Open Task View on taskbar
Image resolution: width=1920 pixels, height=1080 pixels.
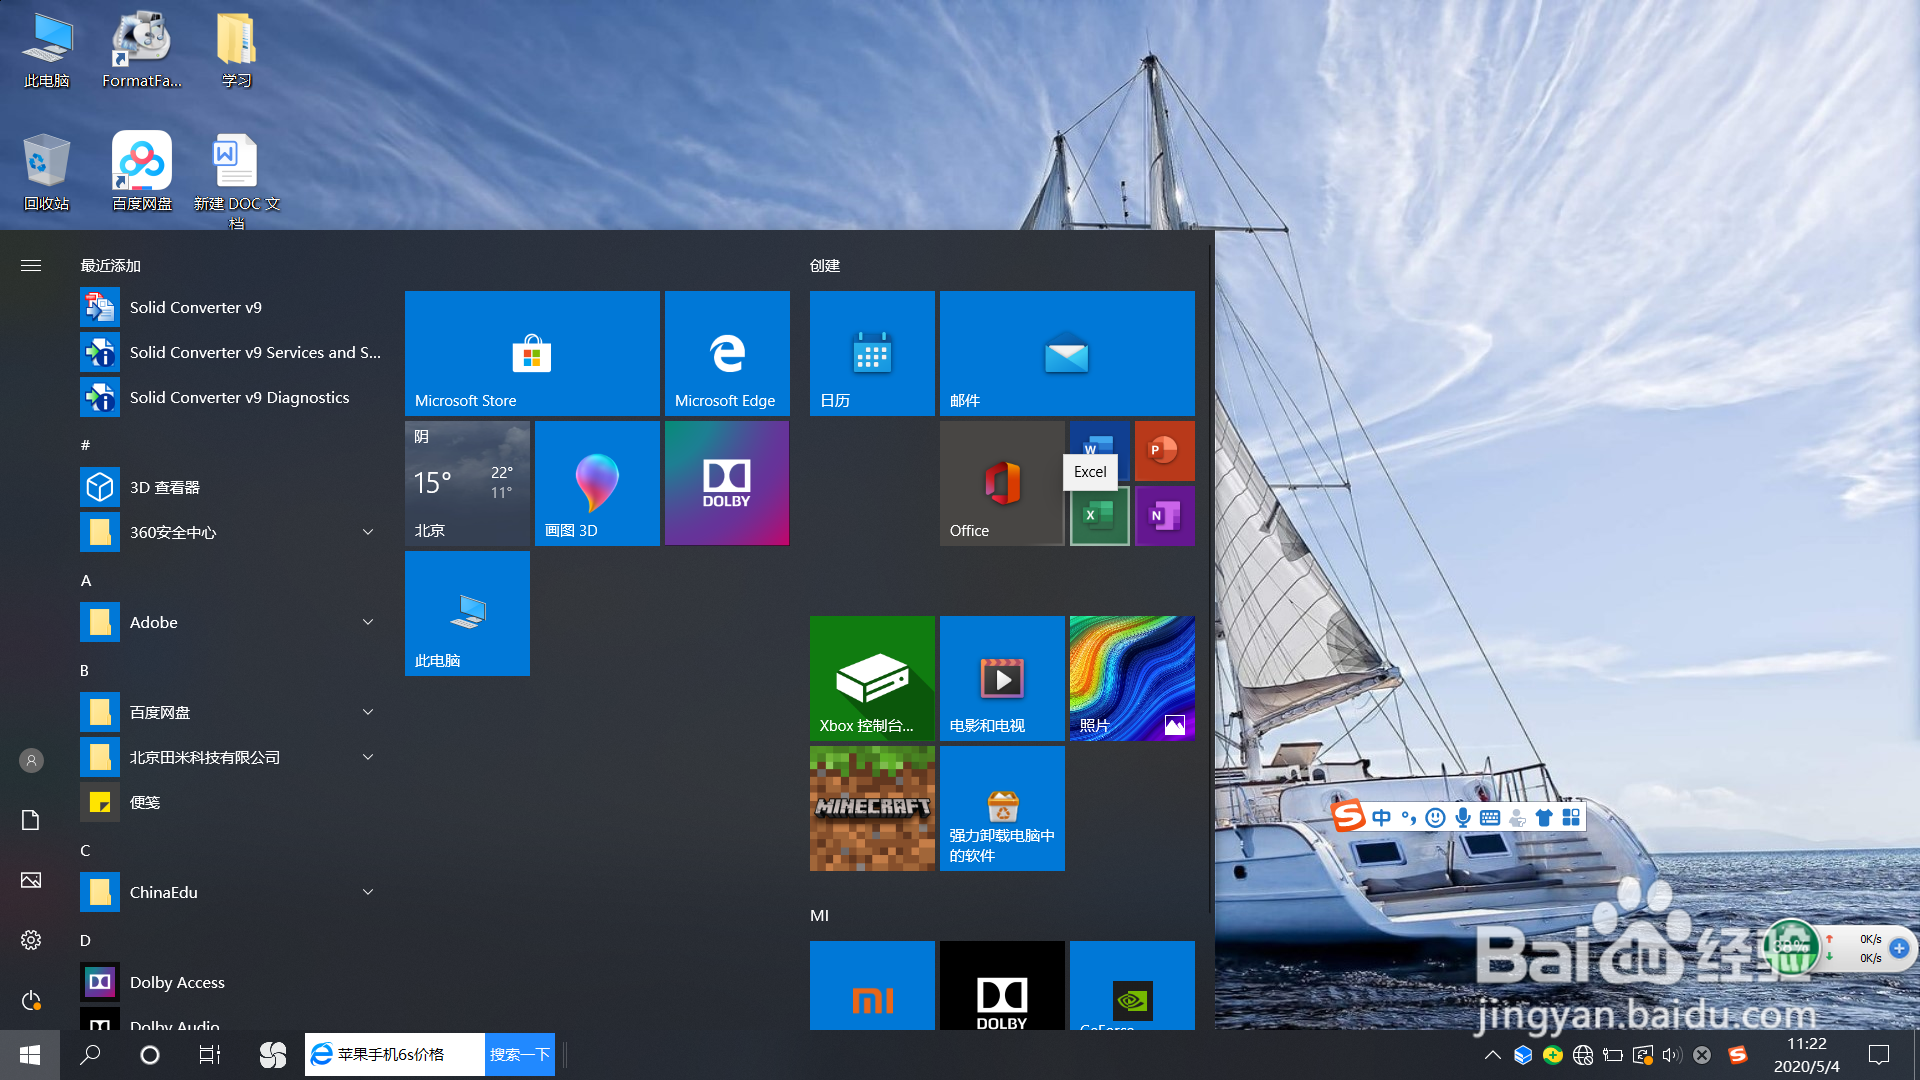tap(210, 1055)
